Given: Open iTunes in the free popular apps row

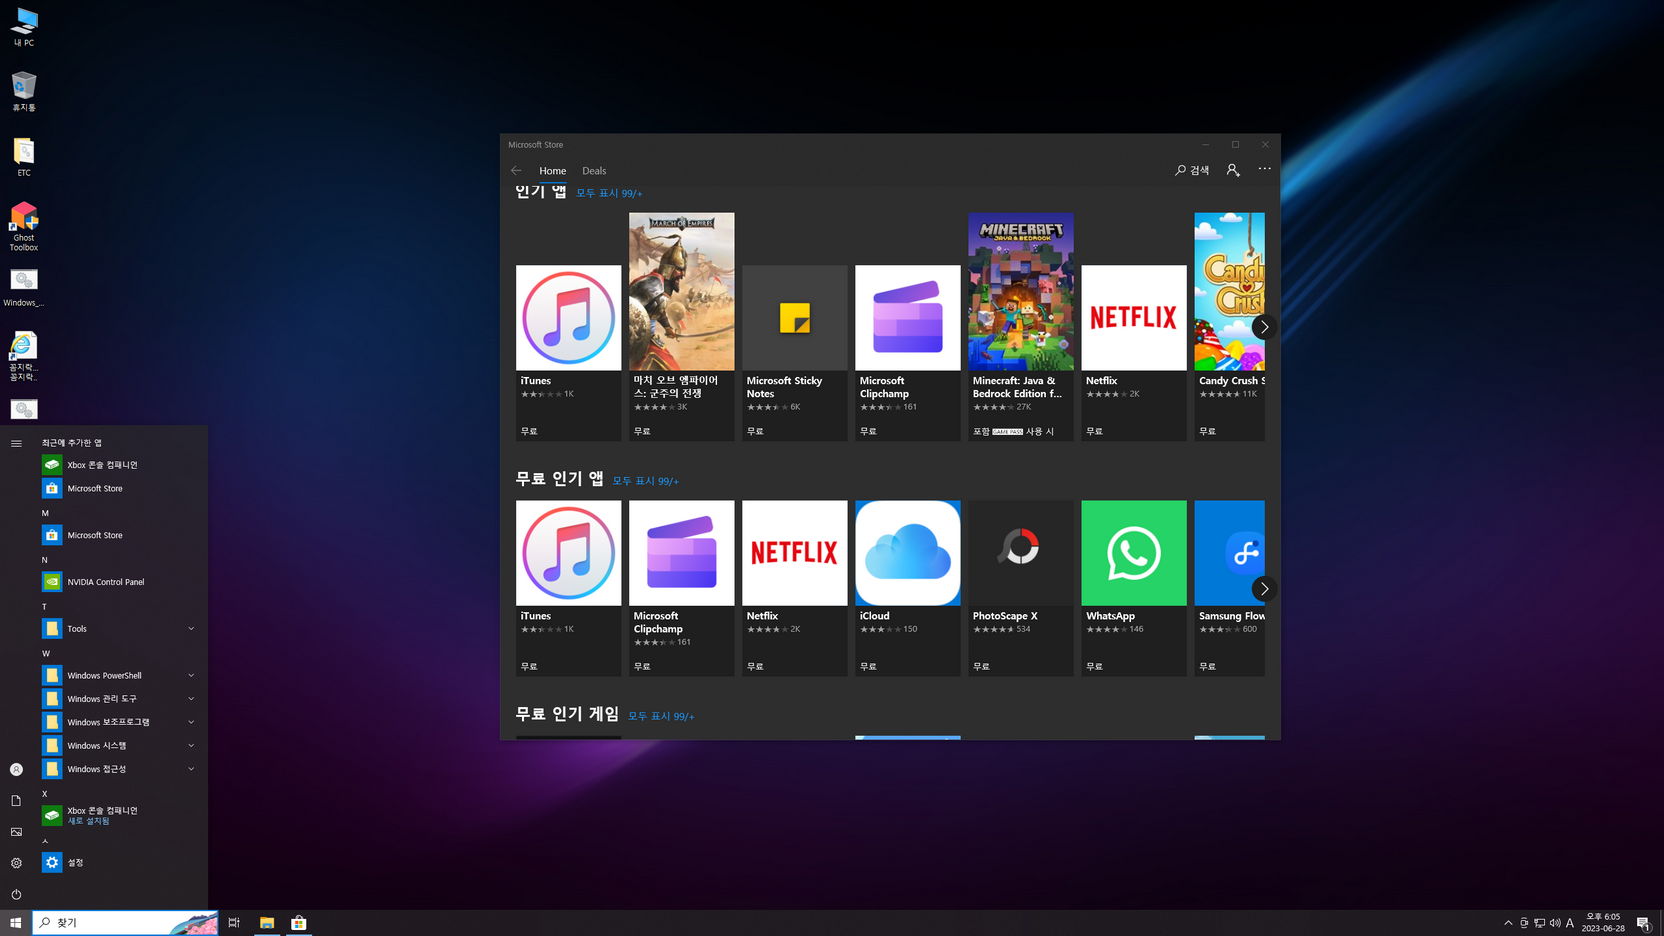Looking at the screenshot, I should 568,588.
